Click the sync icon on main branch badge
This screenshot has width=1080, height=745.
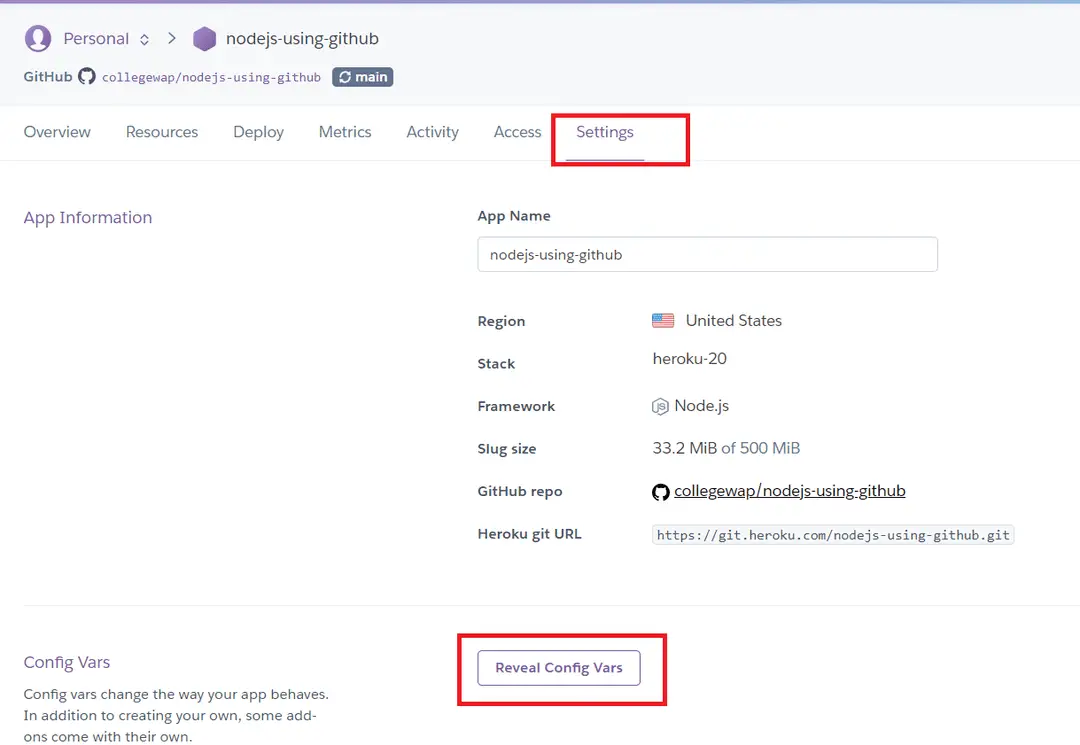(345, 77)
